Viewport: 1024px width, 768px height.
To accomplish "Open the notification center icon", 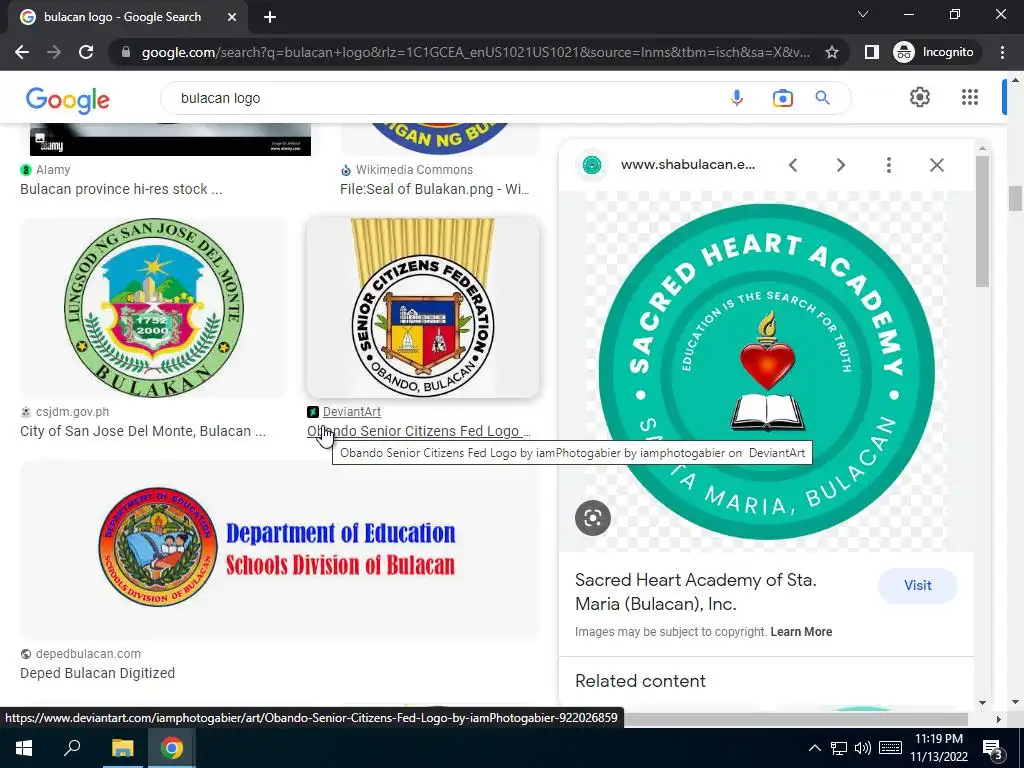I will 993,749.
